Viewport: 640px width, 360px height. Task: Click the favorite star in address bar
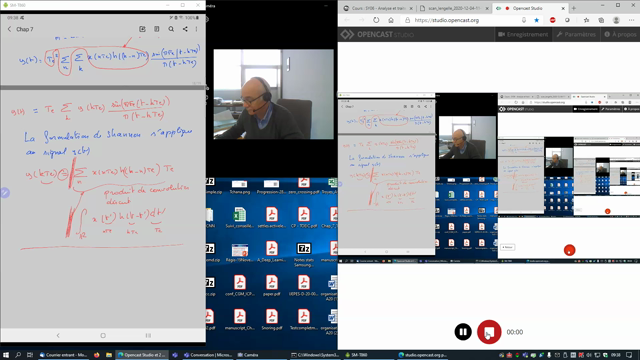click(x=537, y=20)
